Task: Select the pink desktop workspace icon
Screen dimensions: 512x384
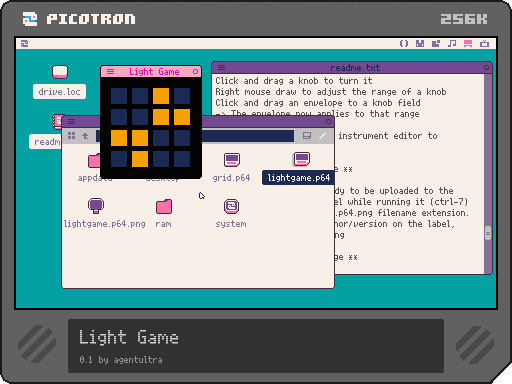Action: 468,43
